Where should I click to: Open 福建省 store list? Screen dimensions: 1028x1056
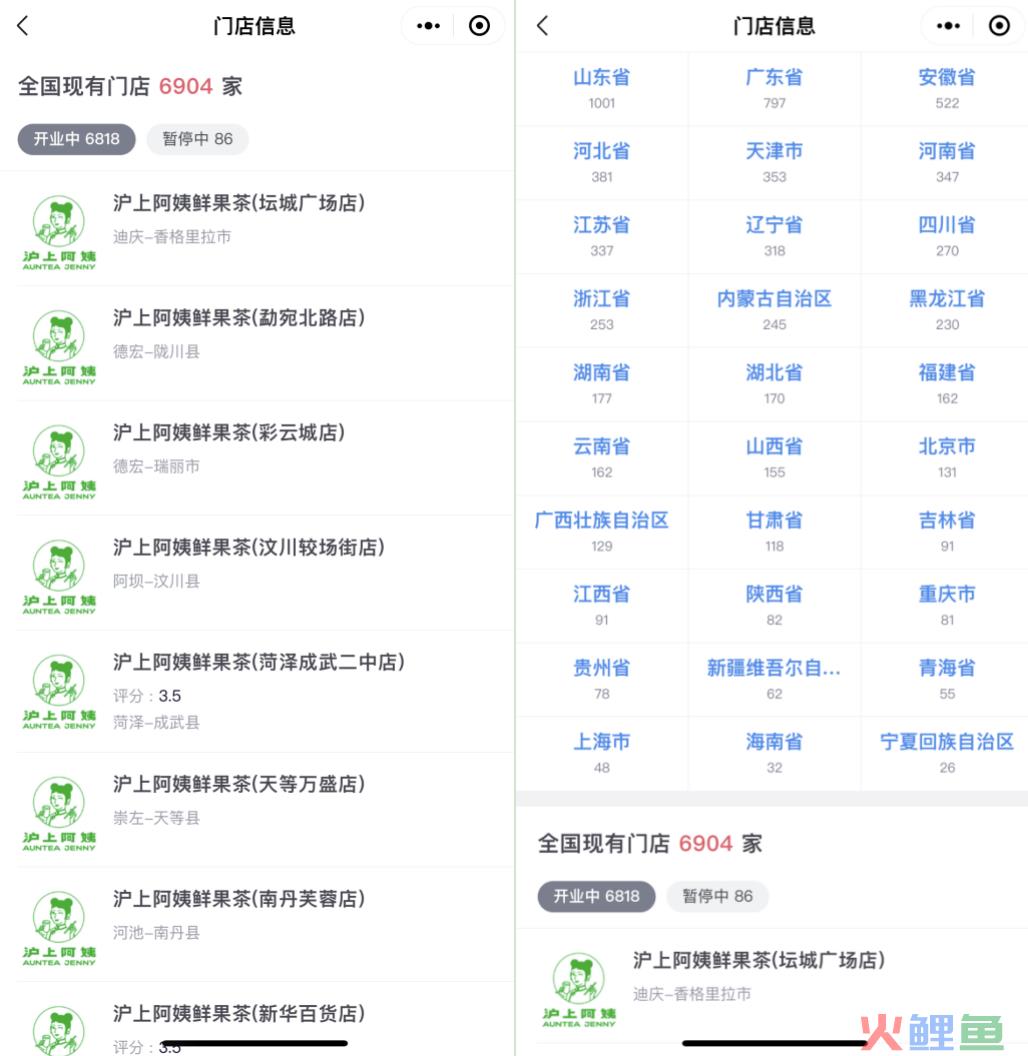pos(946,385)
